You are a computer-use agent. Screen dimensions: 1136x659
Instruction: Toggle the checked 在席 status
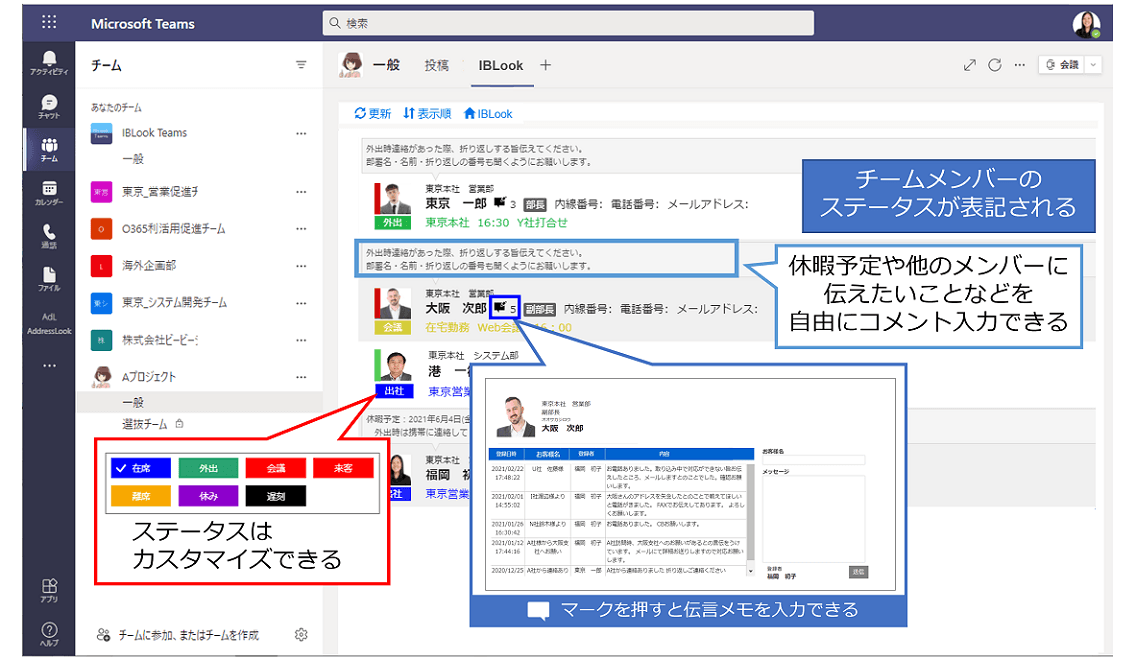140,468
